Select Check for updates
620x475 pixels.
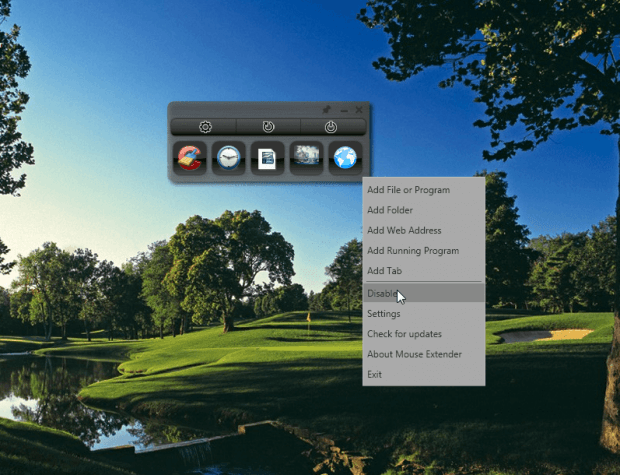(x=423, y=334)
